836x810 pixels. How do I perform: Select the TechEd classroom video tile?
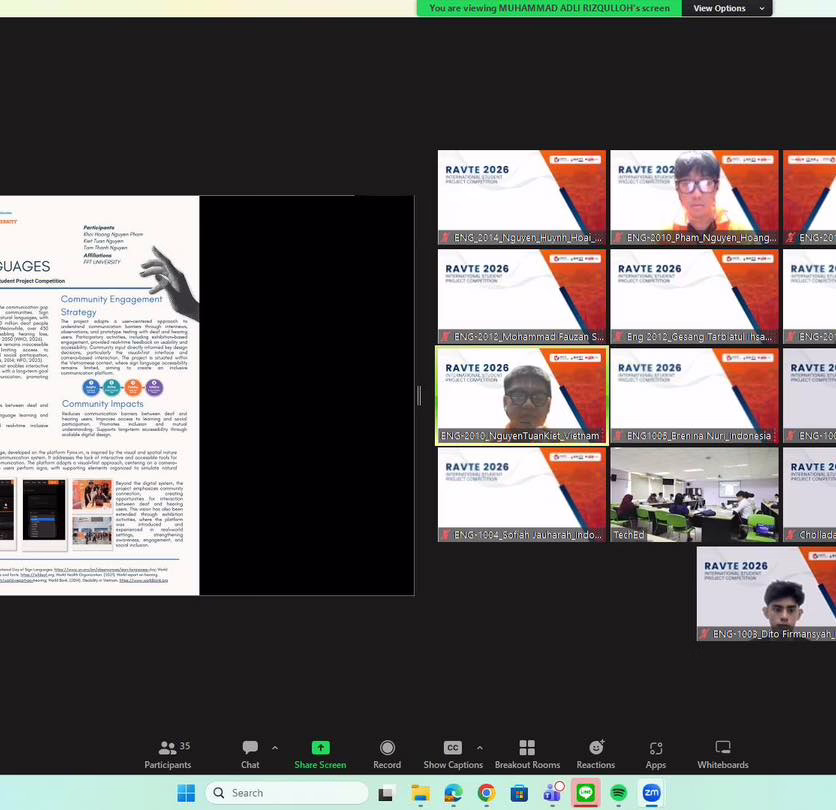[694, 494]
